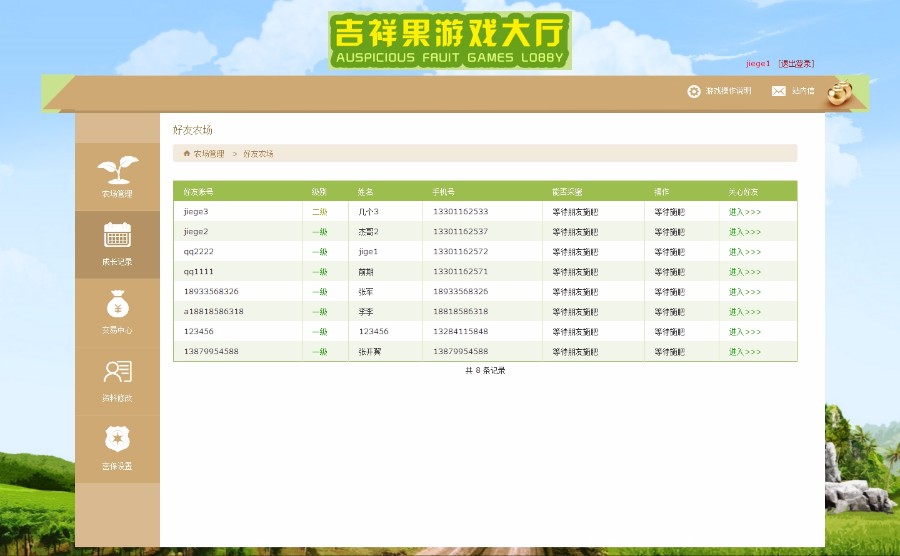Click the 级别 column header

[319, 192]
